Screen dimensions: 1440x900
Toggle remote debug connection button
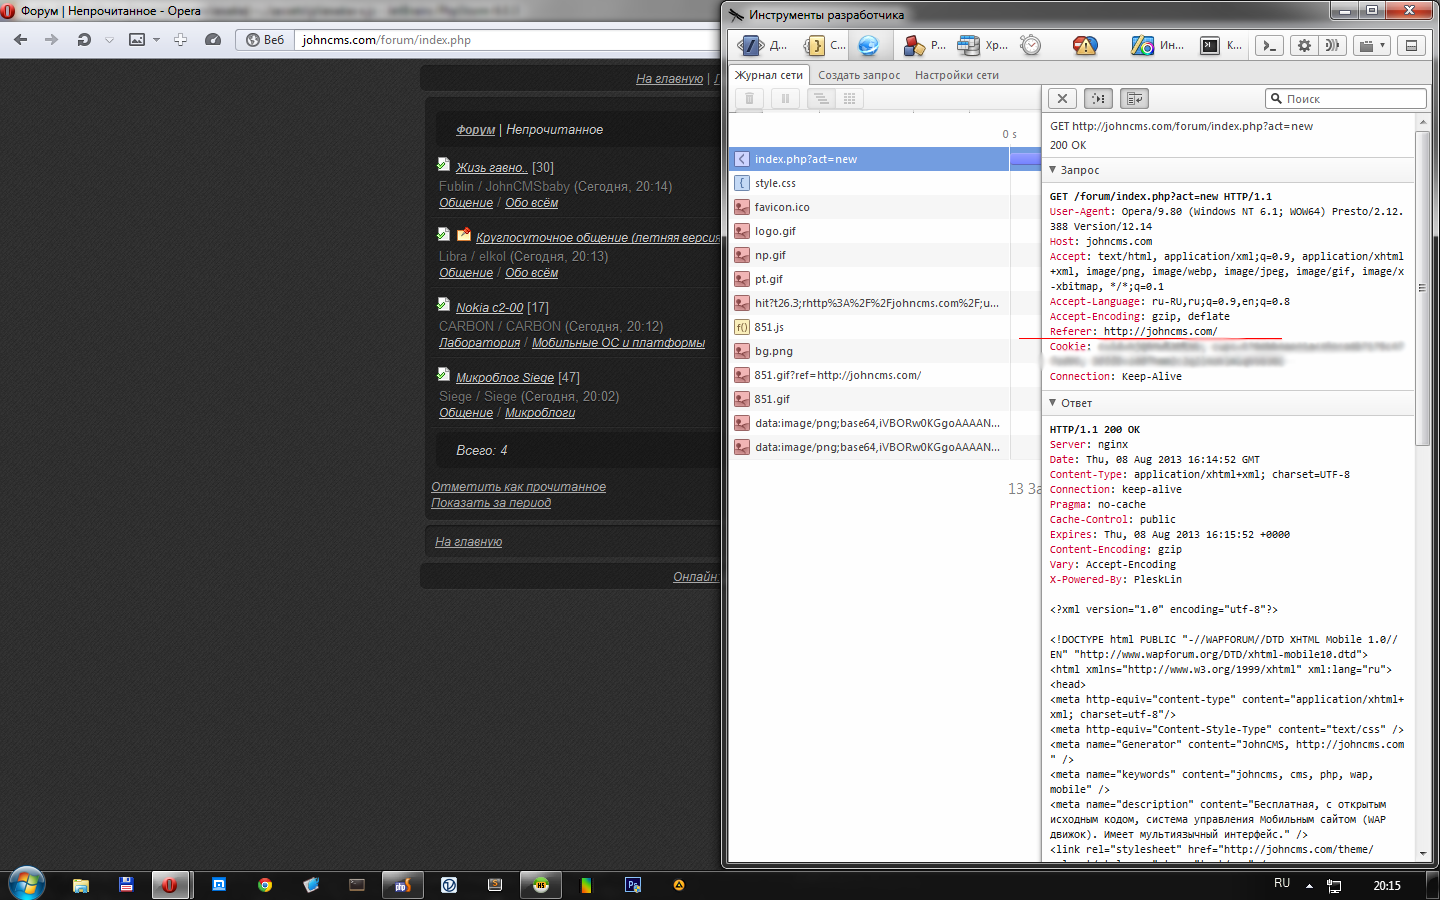coord(1331,45)
